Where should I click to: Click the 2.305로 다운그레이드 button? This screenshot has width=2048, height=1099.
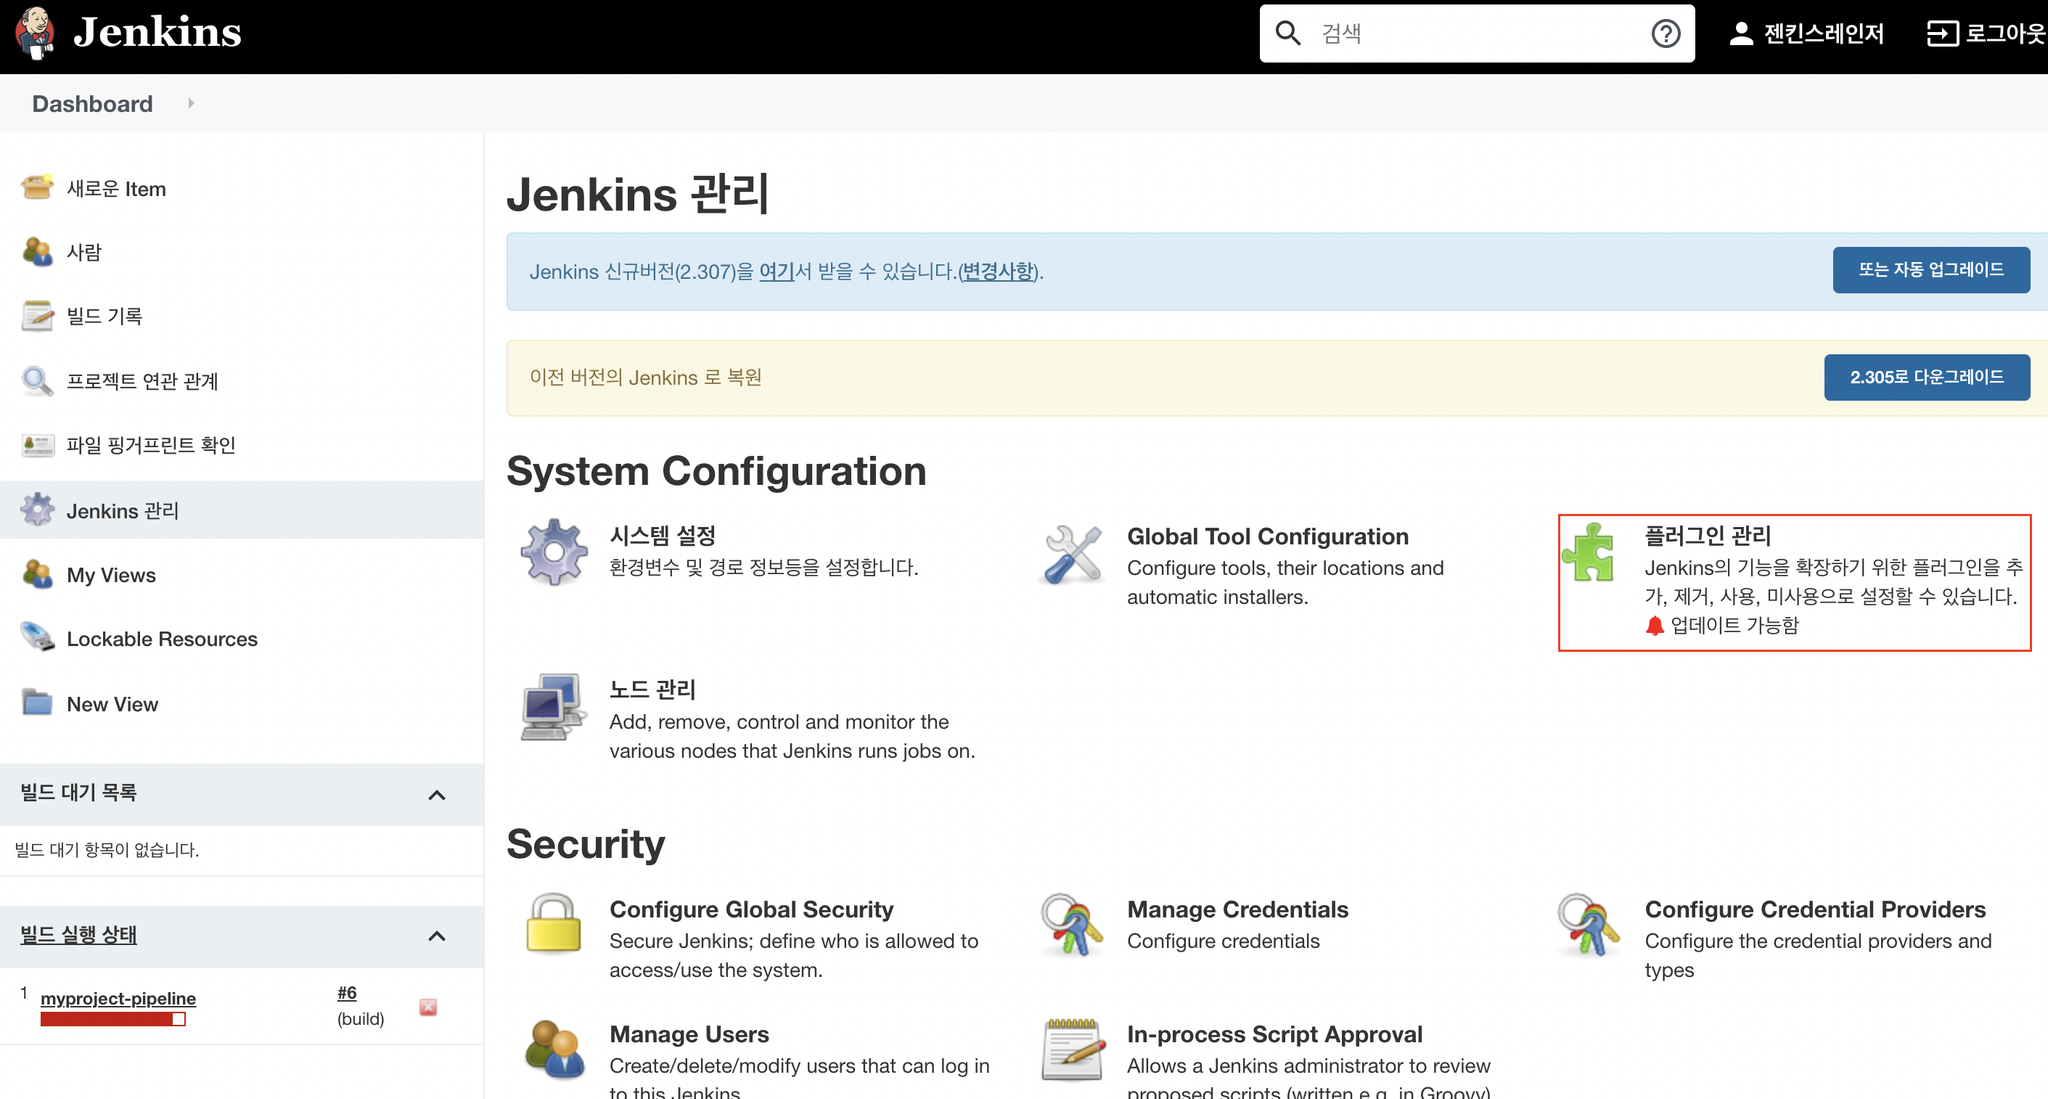[1927, 377]
